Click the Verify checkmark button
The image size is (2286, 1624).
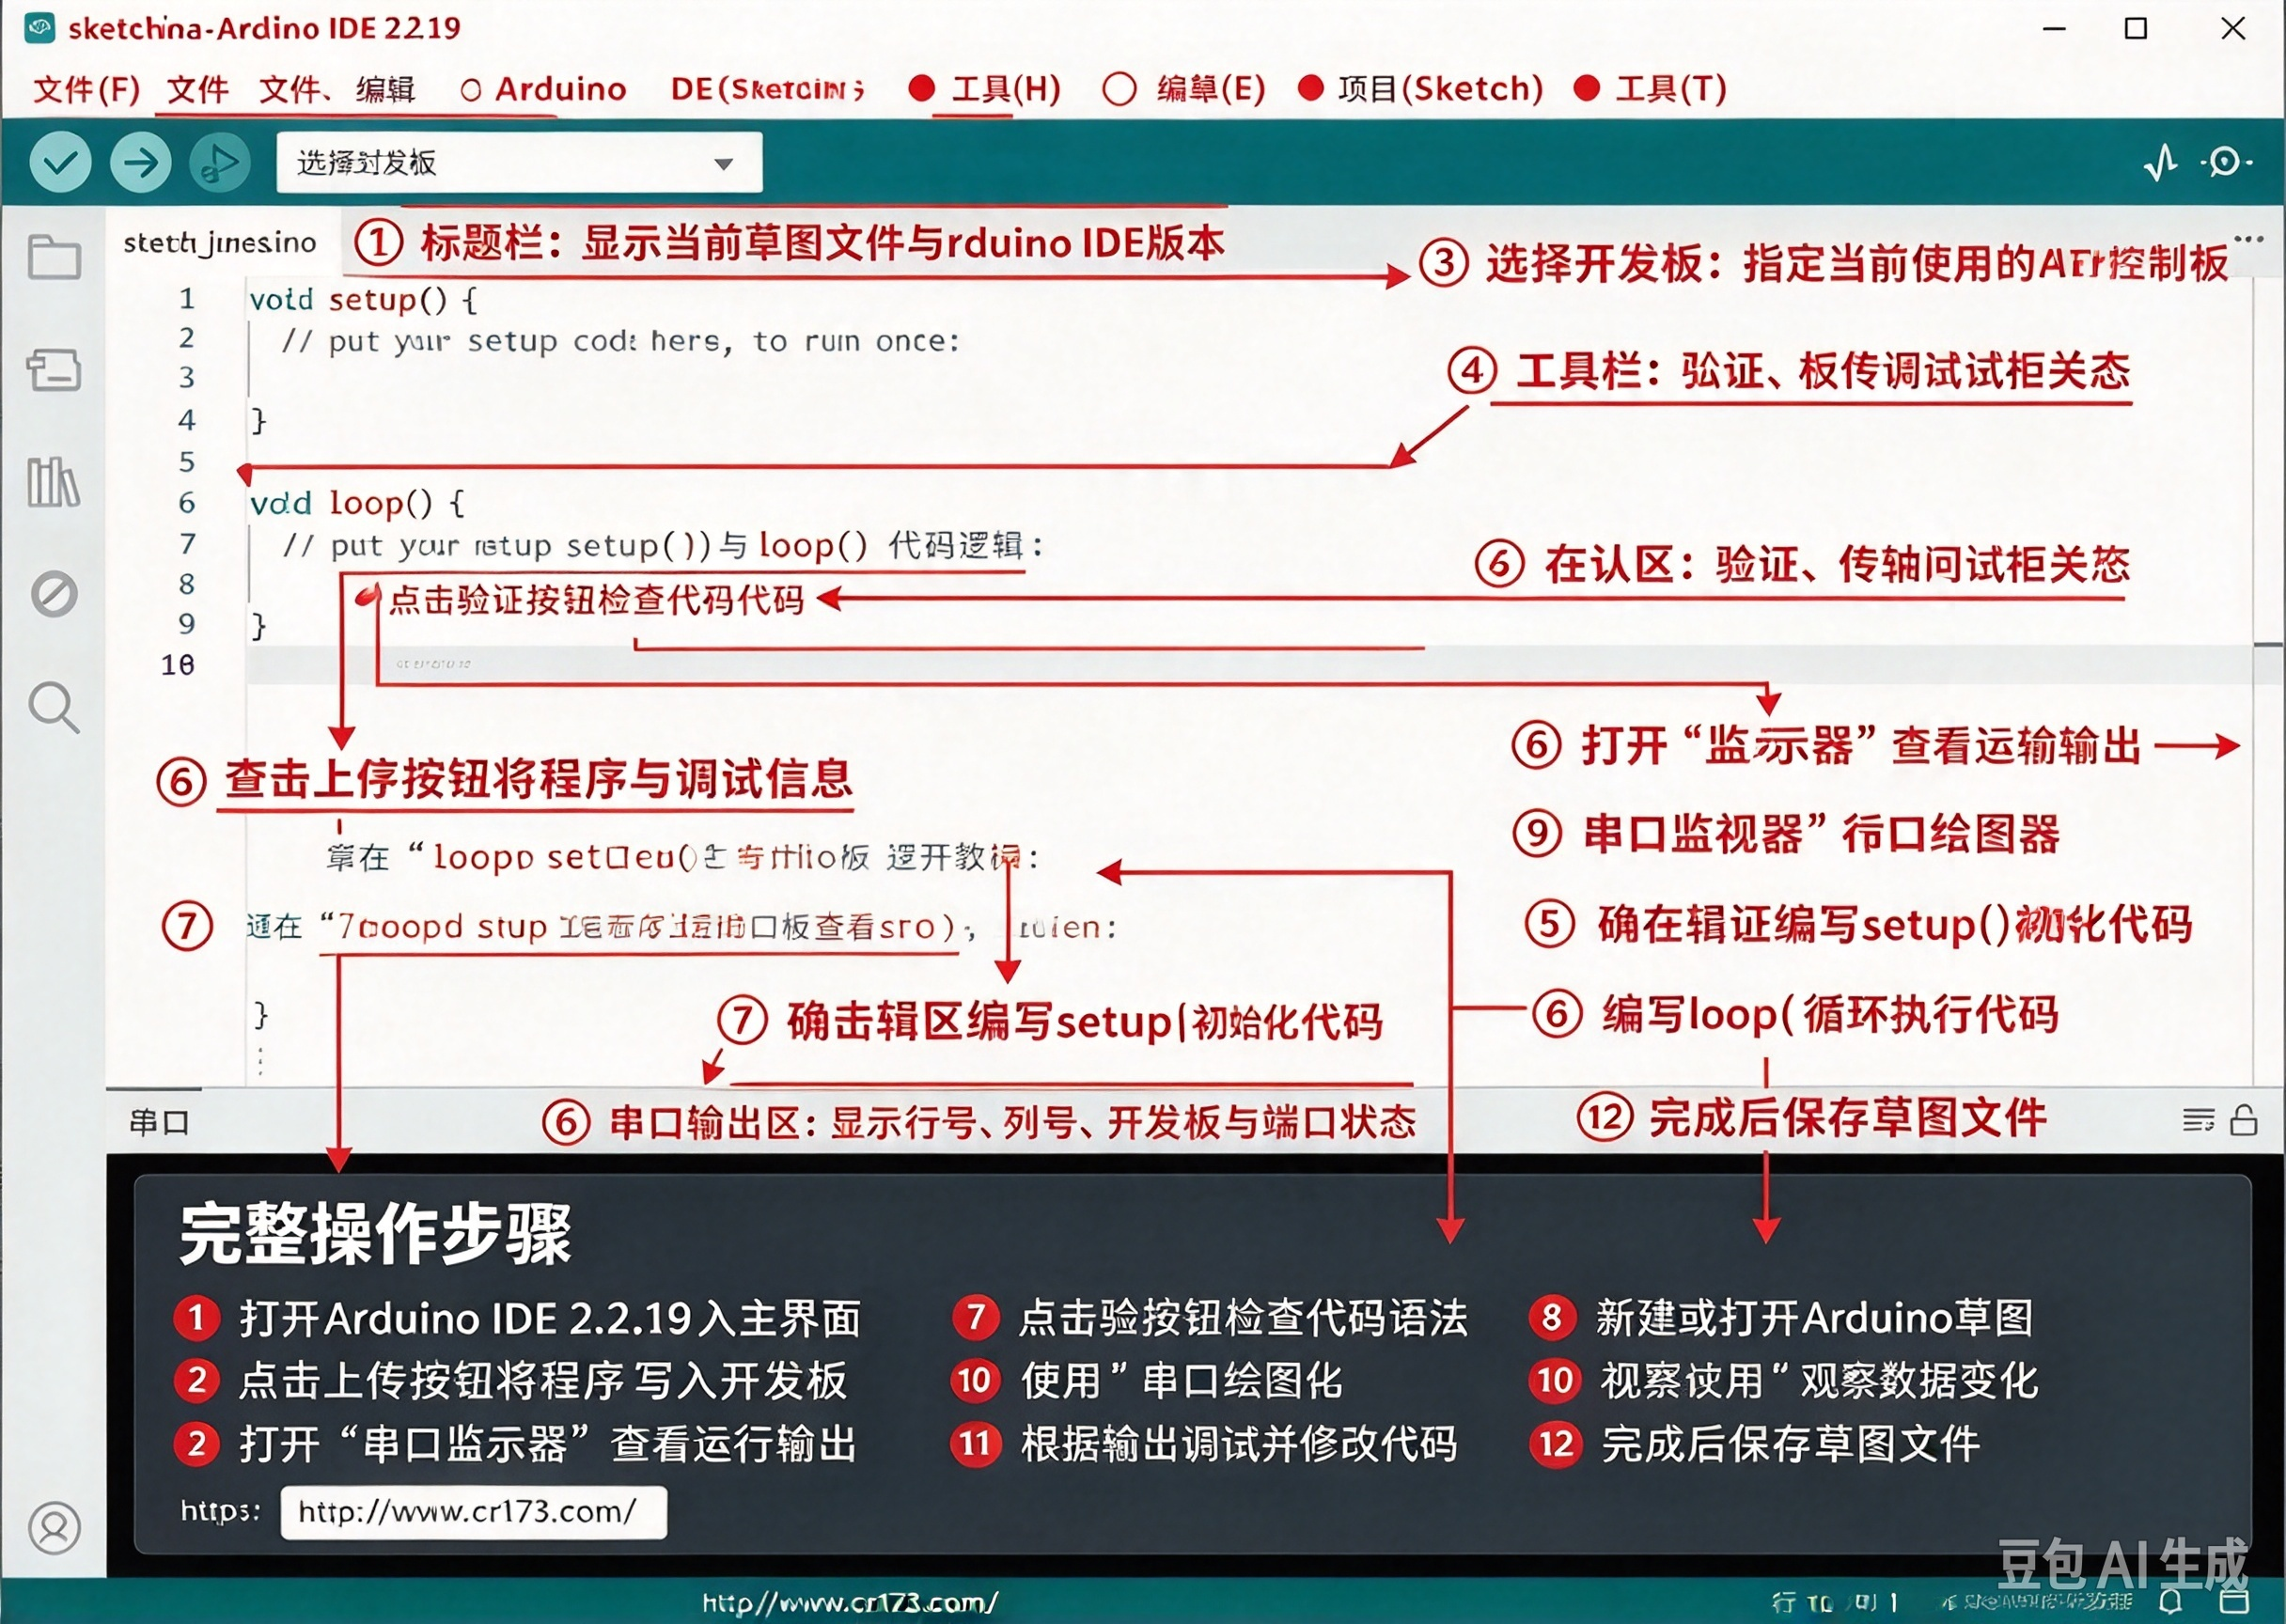click(x=60, y=162)
